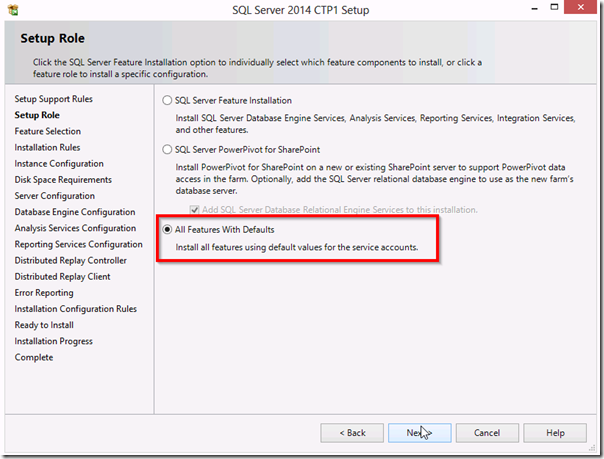
Task: Click the window resize grip at bottom corner
Action: click(592, 448)
